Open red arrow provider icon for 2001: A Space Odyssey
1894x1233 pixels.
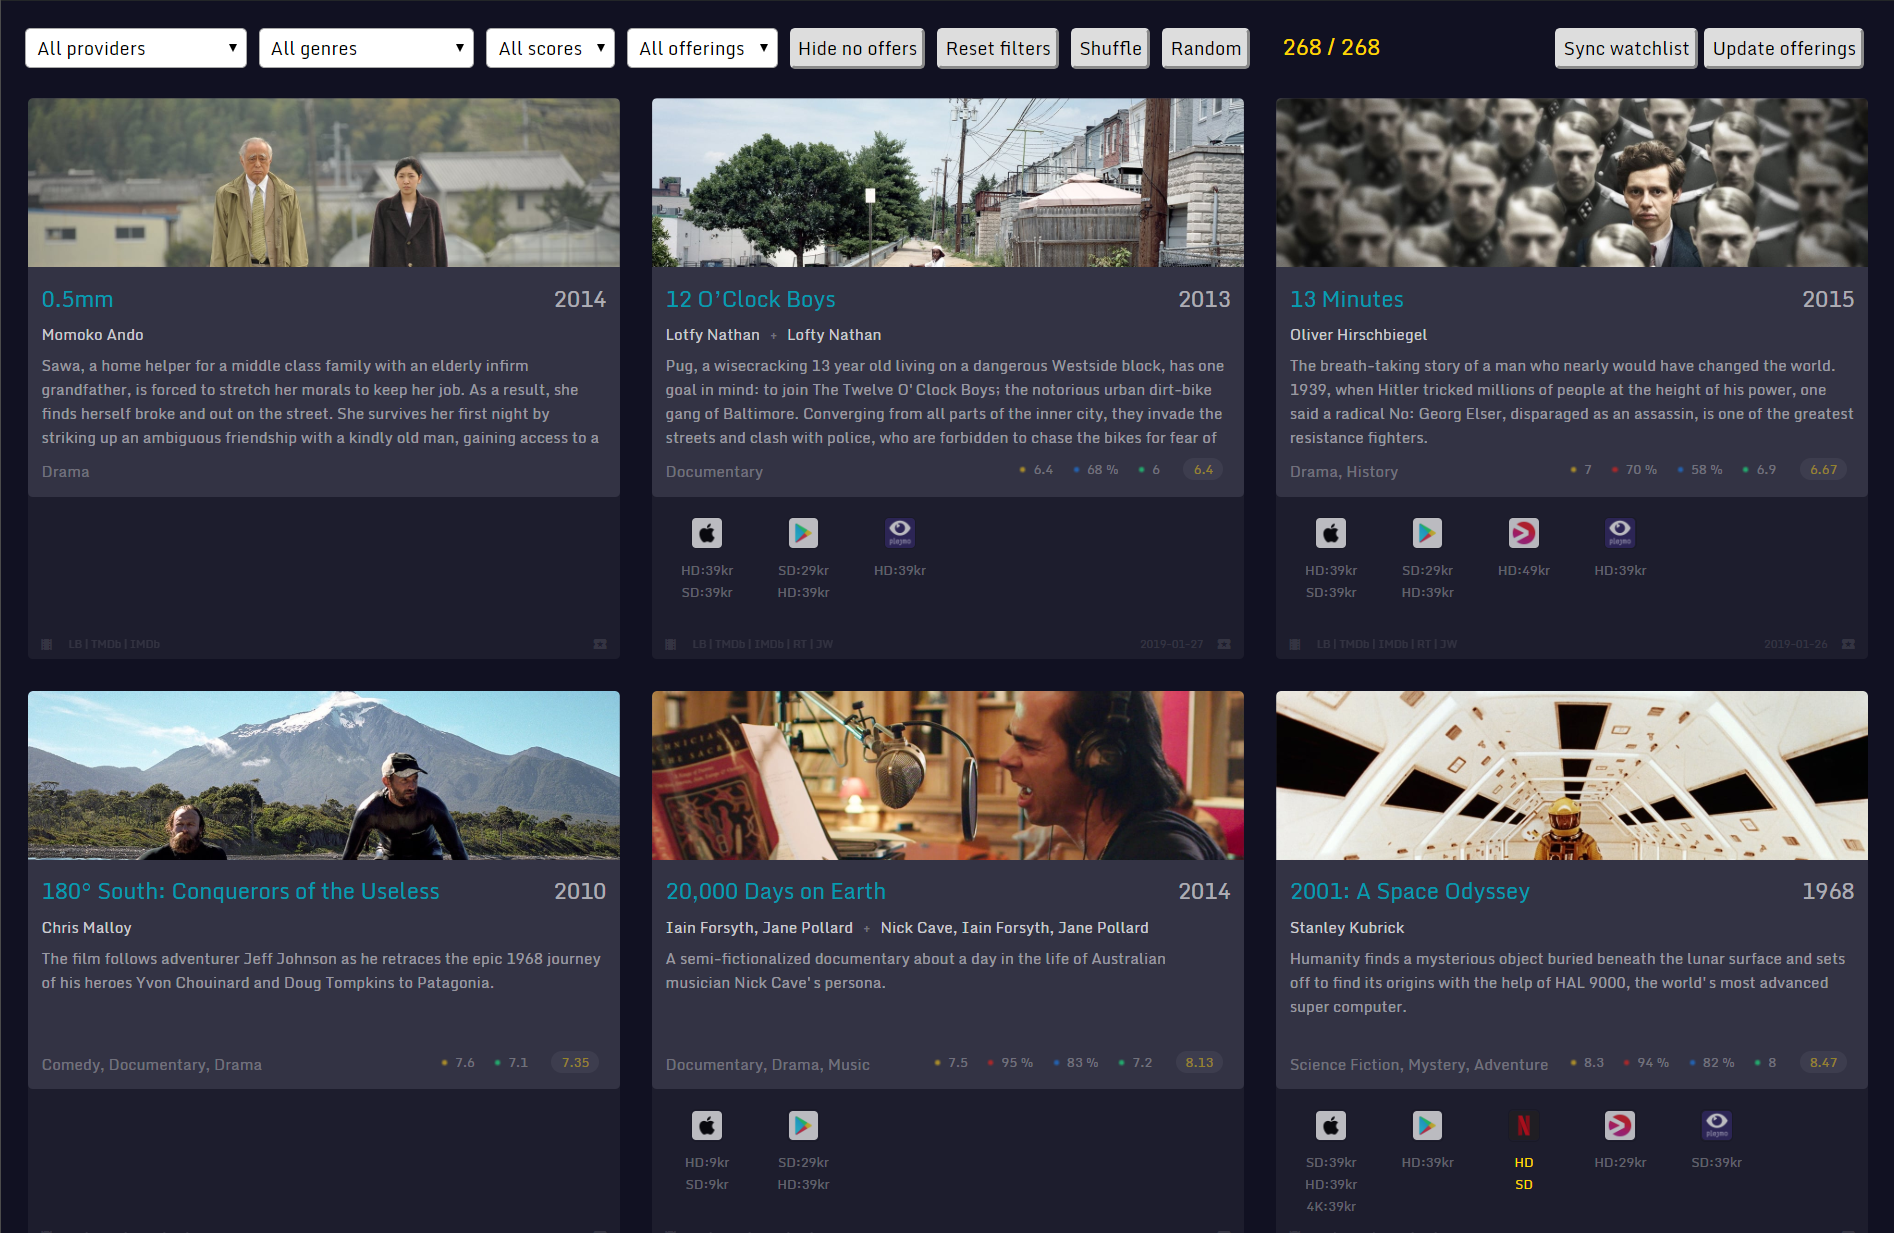[1620, 1126]
